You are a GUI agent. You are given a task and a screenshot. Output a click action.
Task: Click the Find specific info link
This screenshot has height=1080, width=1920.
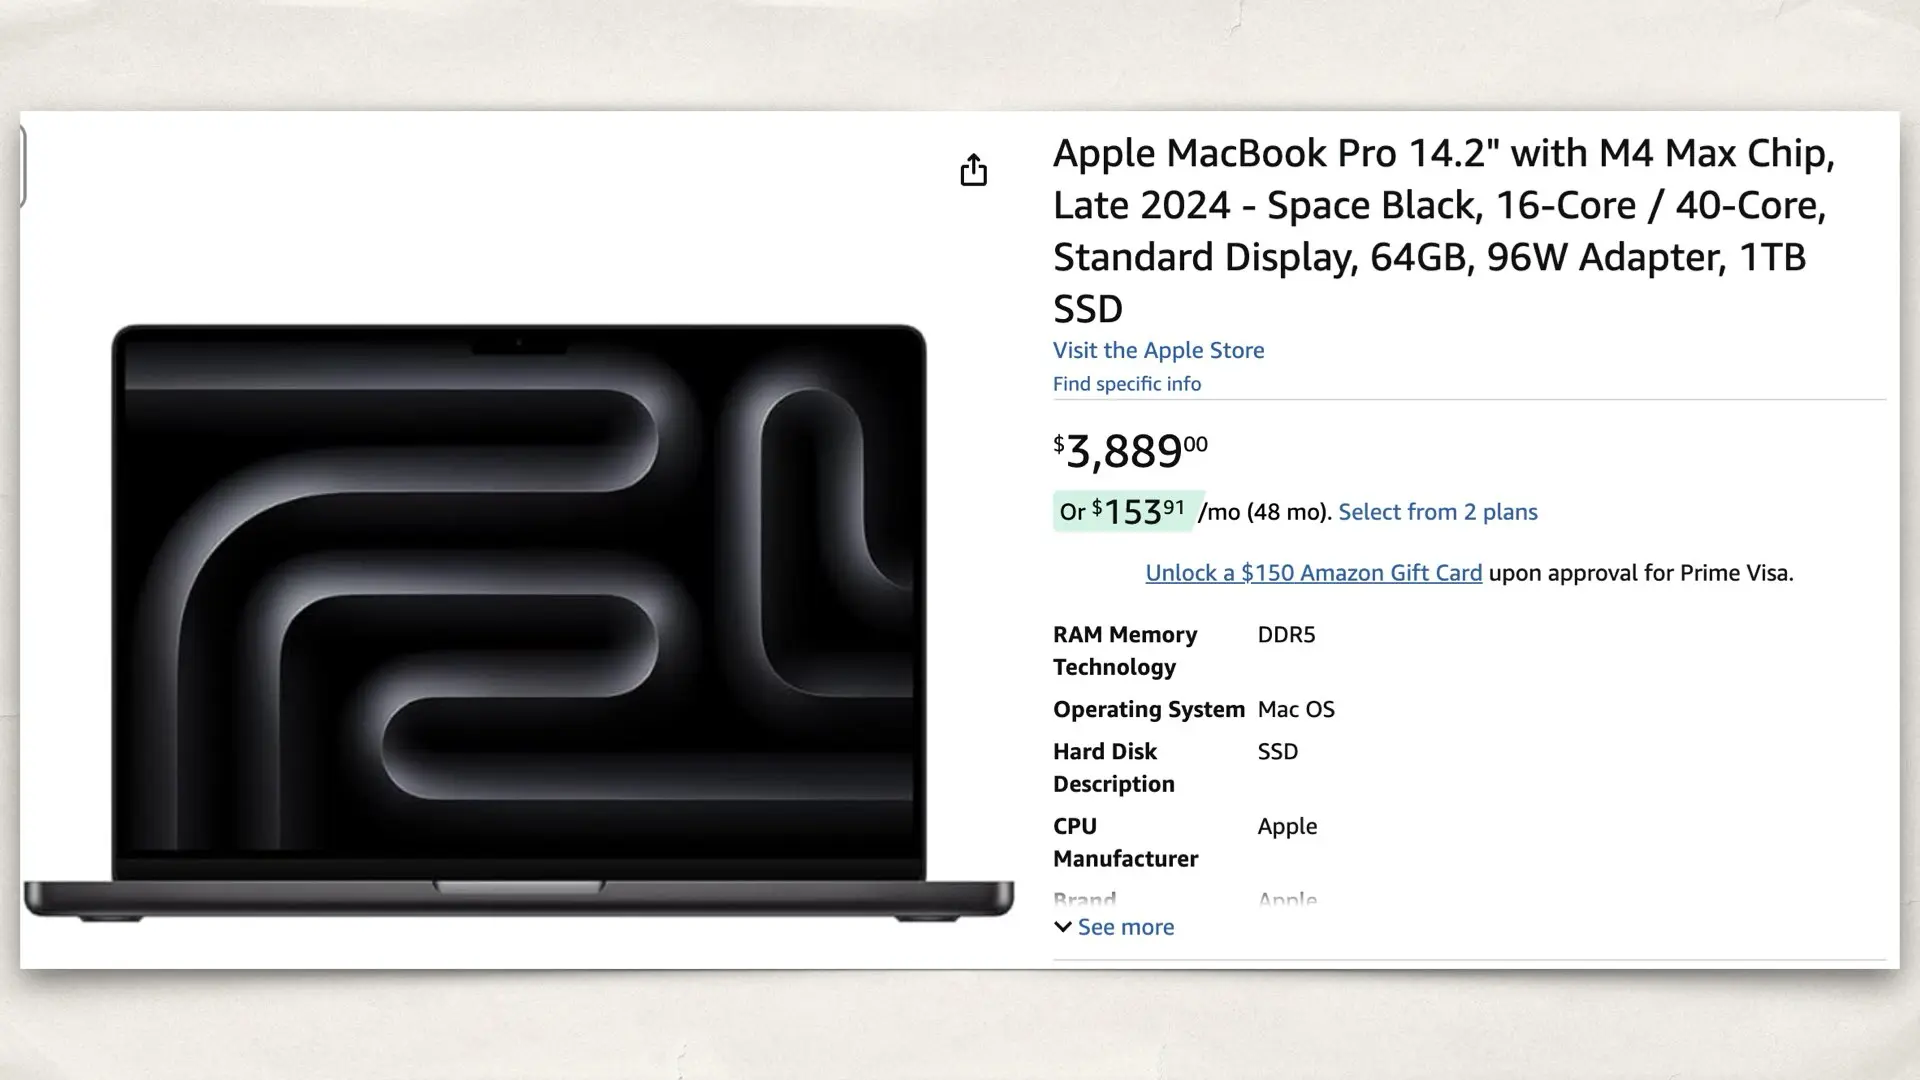tap(1126, 384)
